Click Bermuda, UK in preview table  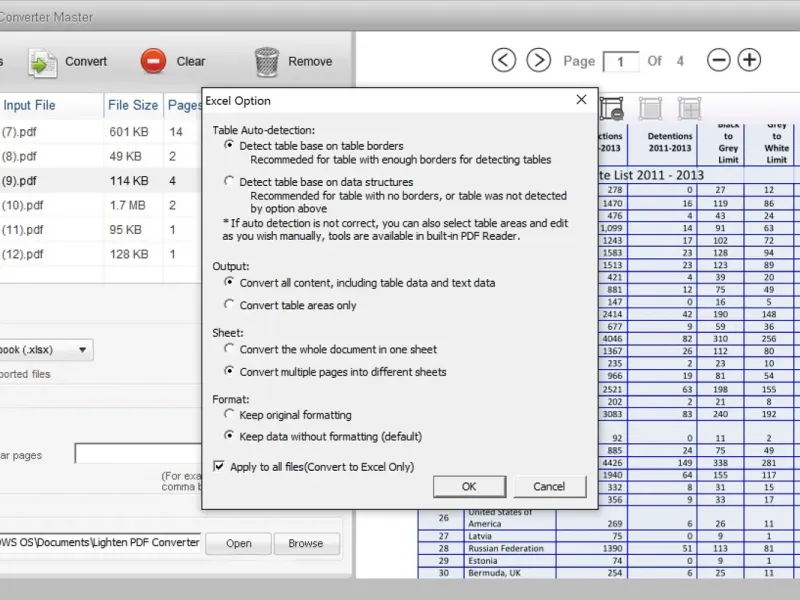click(494, 573)
